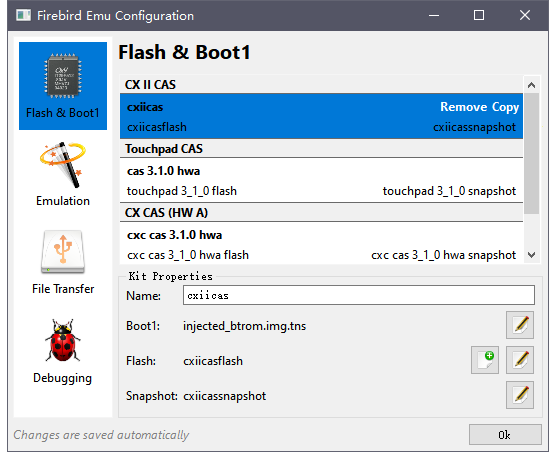
Task: Click the CX CAS (HW A) group header
Action: click(321, 212)
